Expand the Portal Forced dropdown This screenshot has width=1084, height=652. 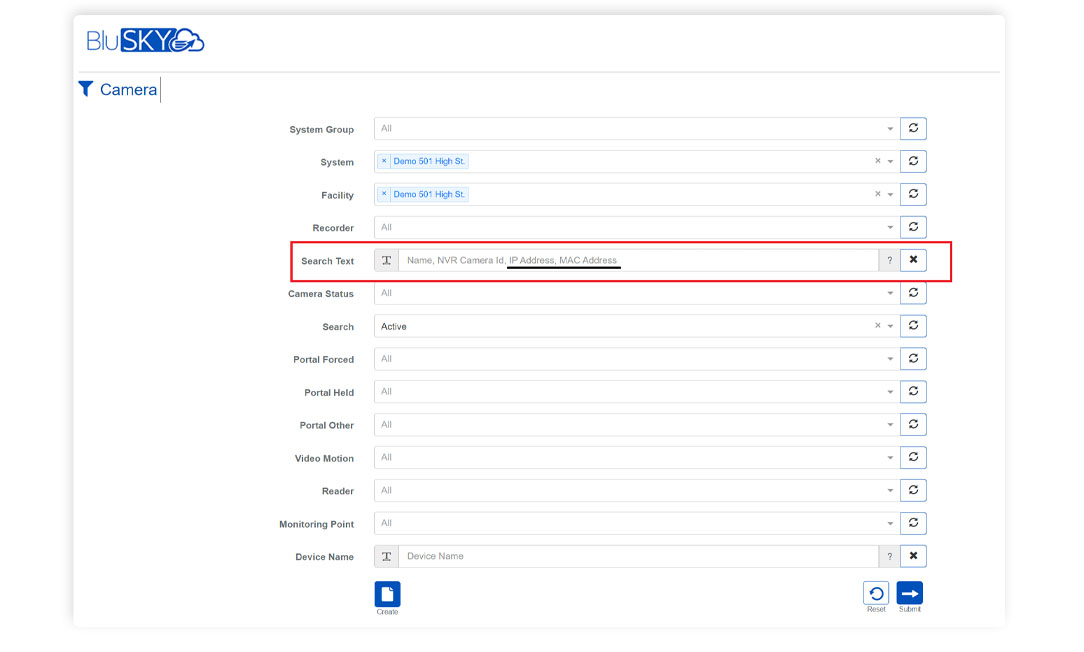(x=890, y=359)
